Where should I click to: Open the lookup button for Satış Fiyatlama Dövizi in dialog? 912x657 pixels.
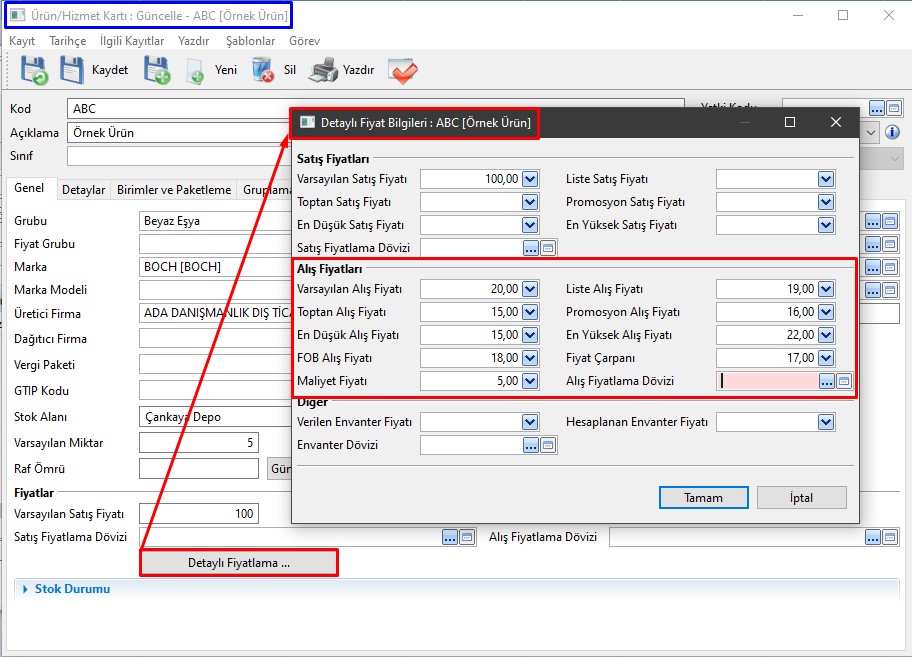click(x=531, y=248)
